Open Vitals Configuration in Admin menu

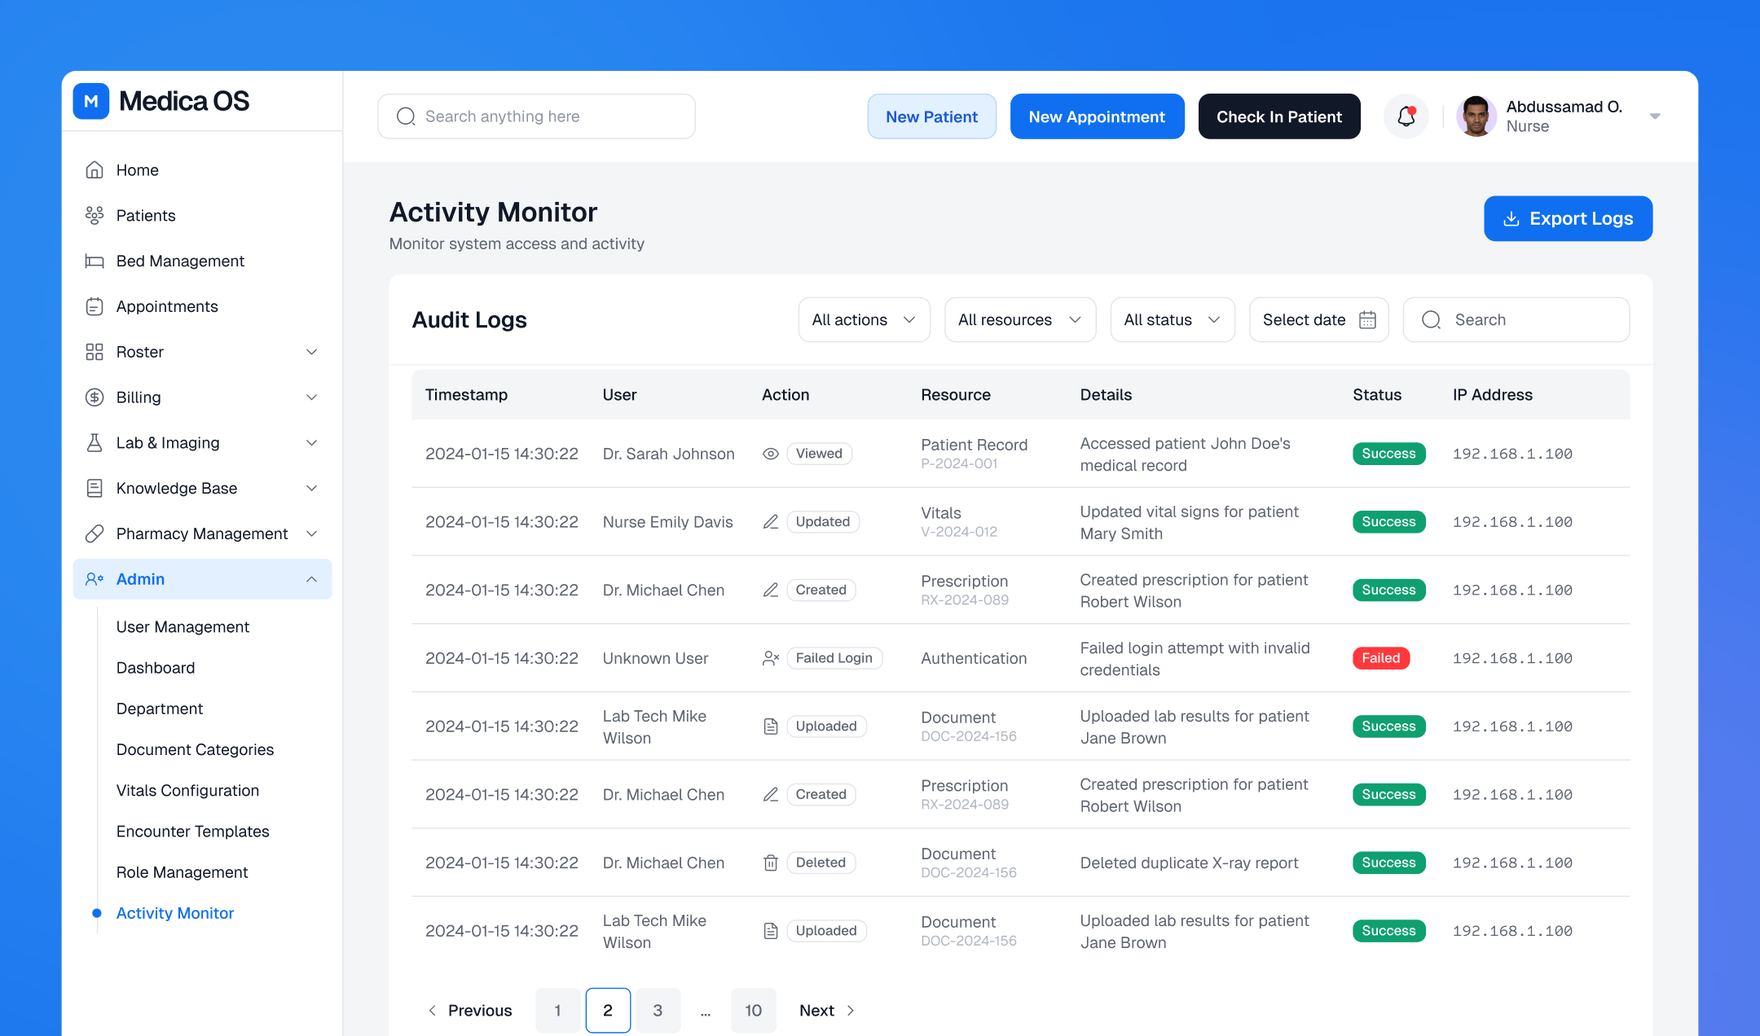click(x=187, y=791)
